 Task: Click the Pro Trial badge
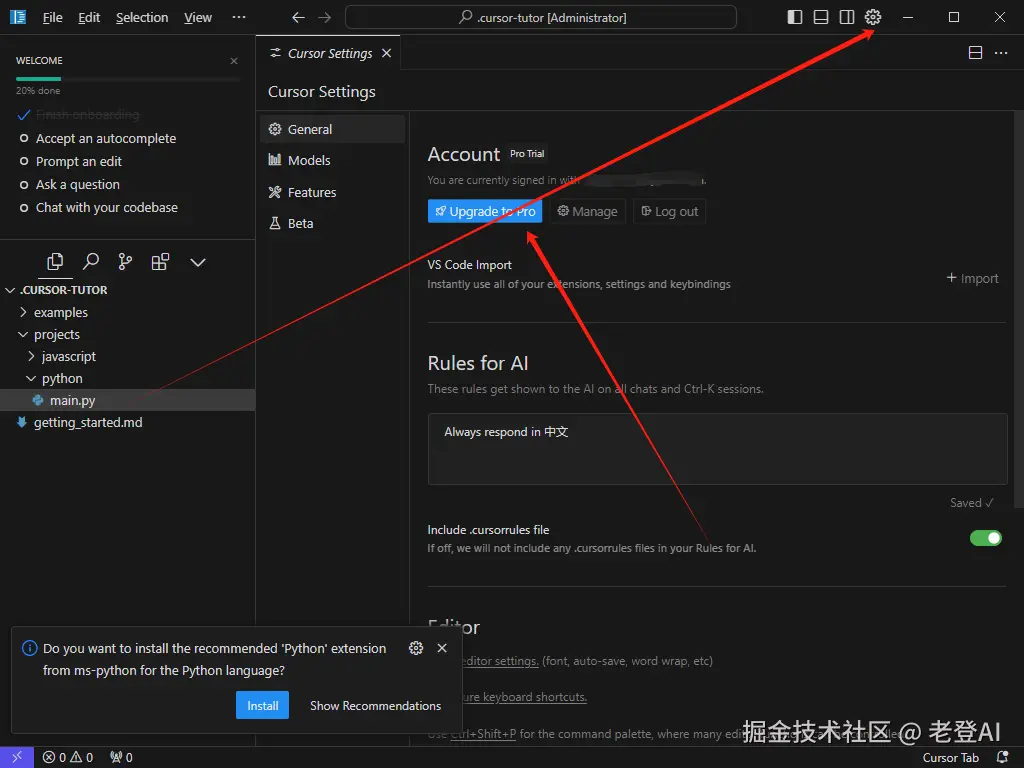coord(527,153)
